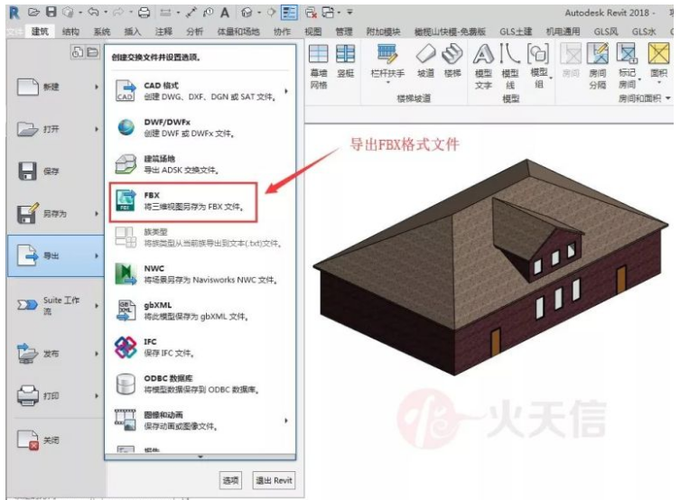Click the Stair (楼梯) tool icon
Viewport: 680px width, 500px height.
452,54
